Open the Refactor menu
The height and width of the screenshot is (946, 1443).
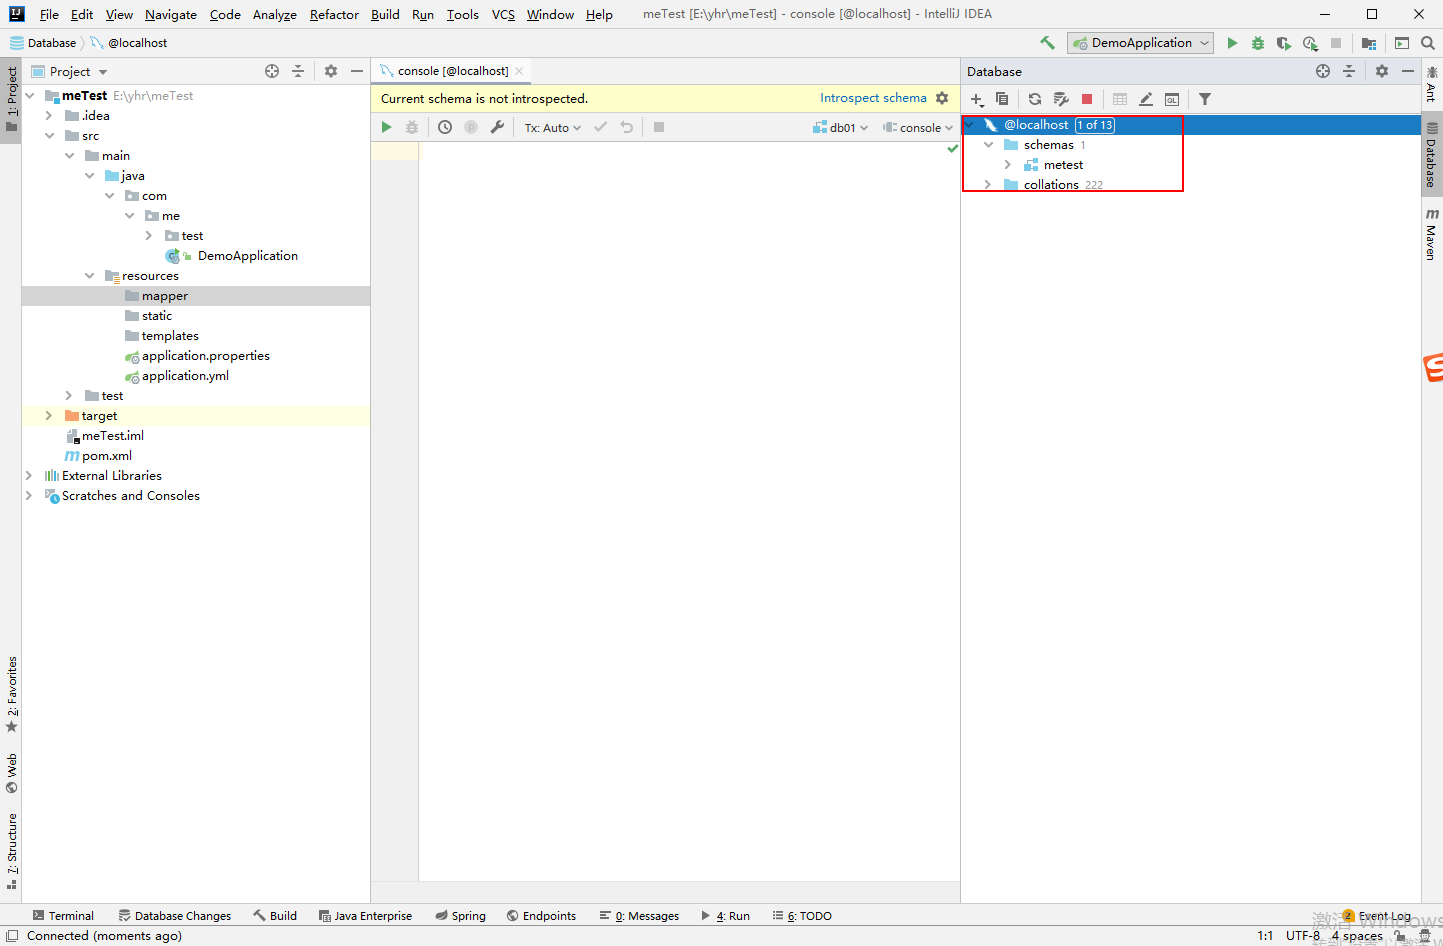pos(334,15)
